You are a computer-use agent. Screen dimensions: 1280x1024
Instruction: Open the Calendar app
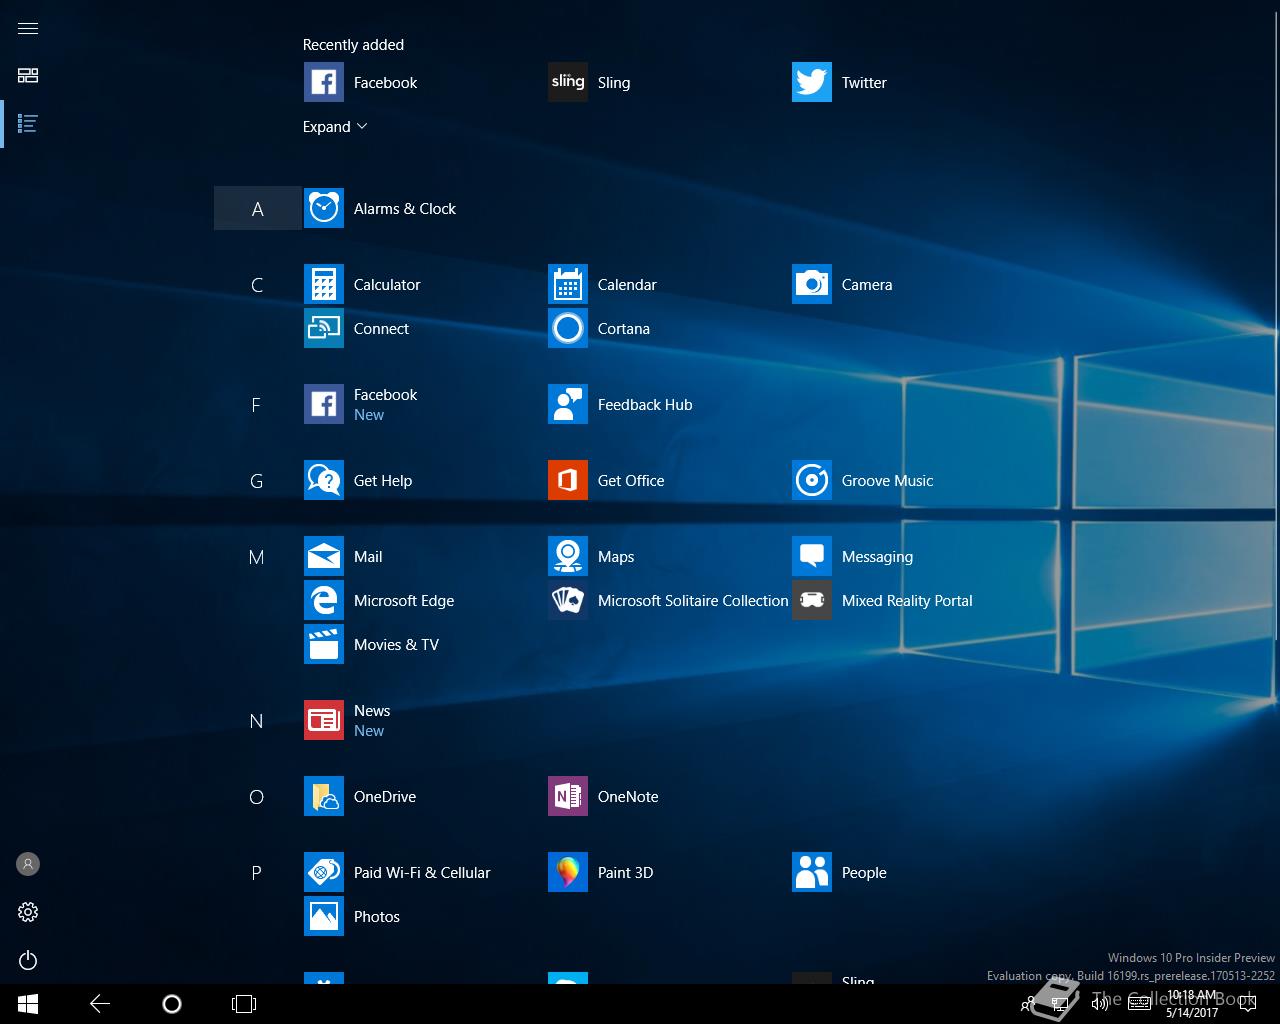(x=603, y=284)
